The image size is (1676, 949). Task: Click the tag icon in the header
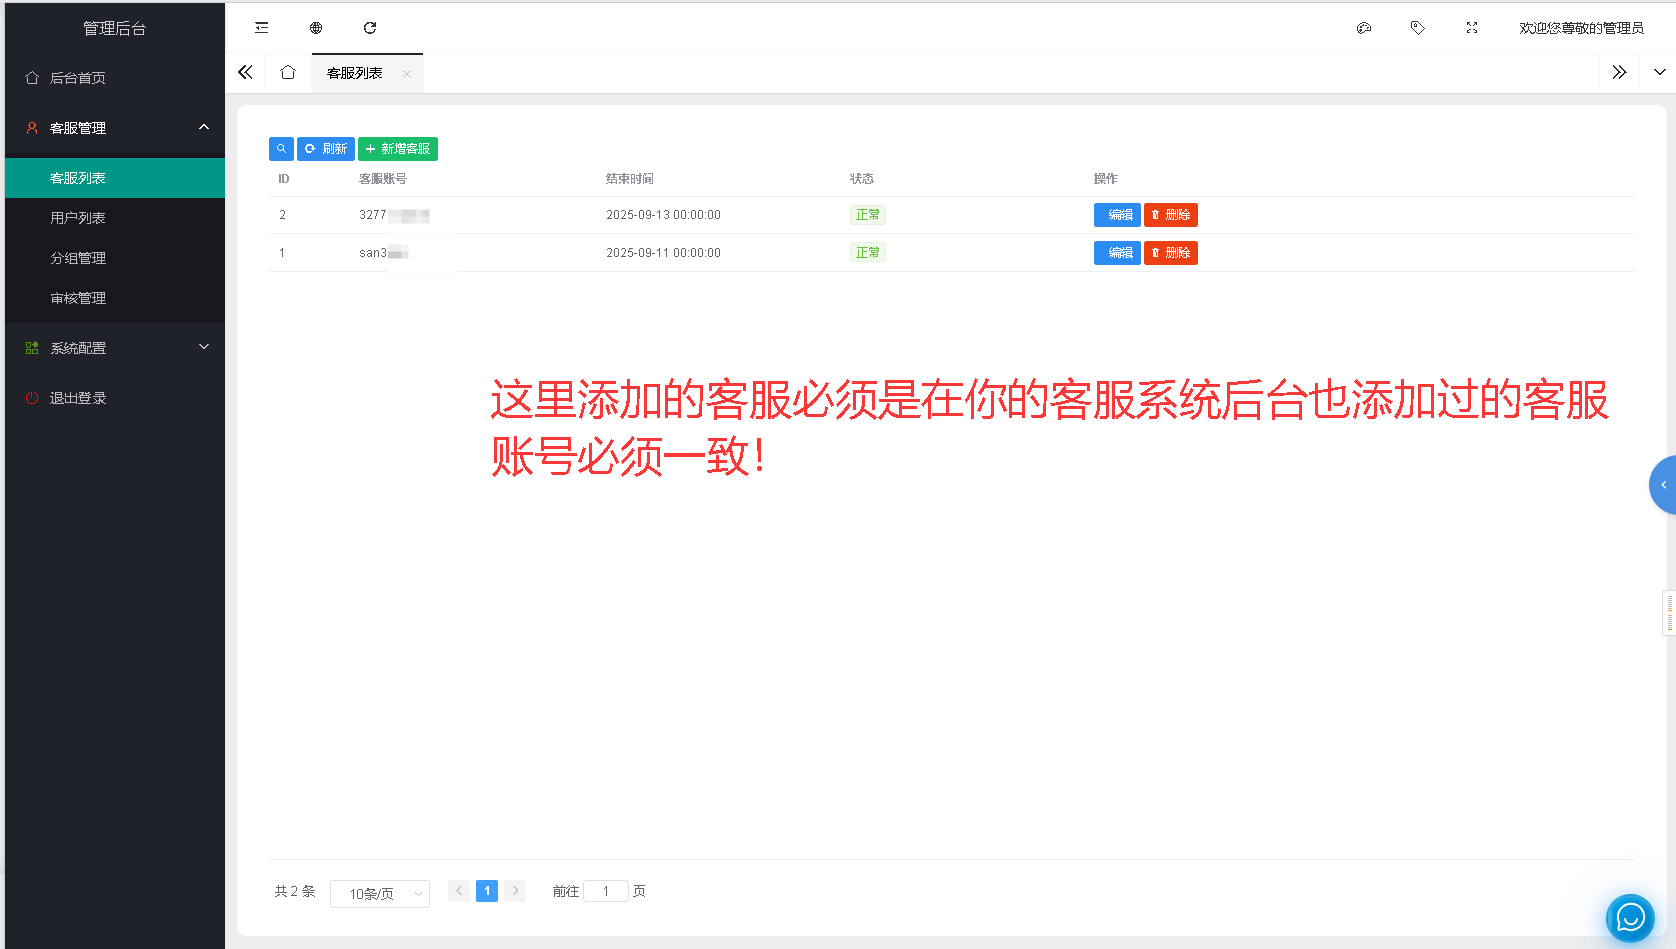1417,27
